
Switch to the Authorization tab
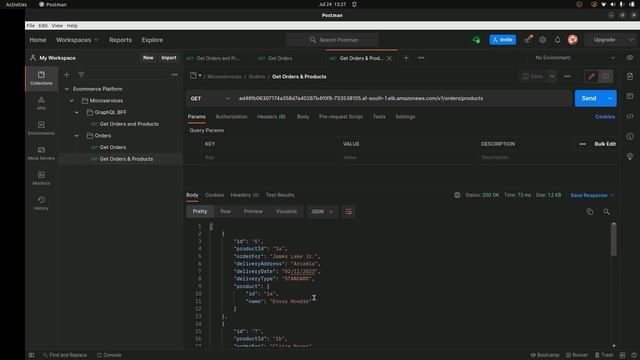tap(231, 117)
